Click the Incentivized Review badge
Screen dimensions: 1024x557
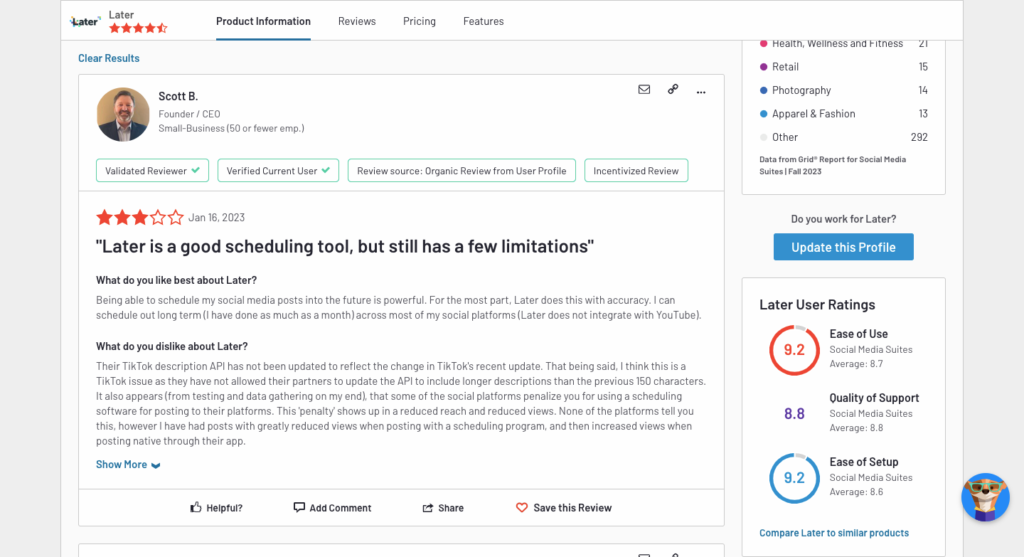636,170
